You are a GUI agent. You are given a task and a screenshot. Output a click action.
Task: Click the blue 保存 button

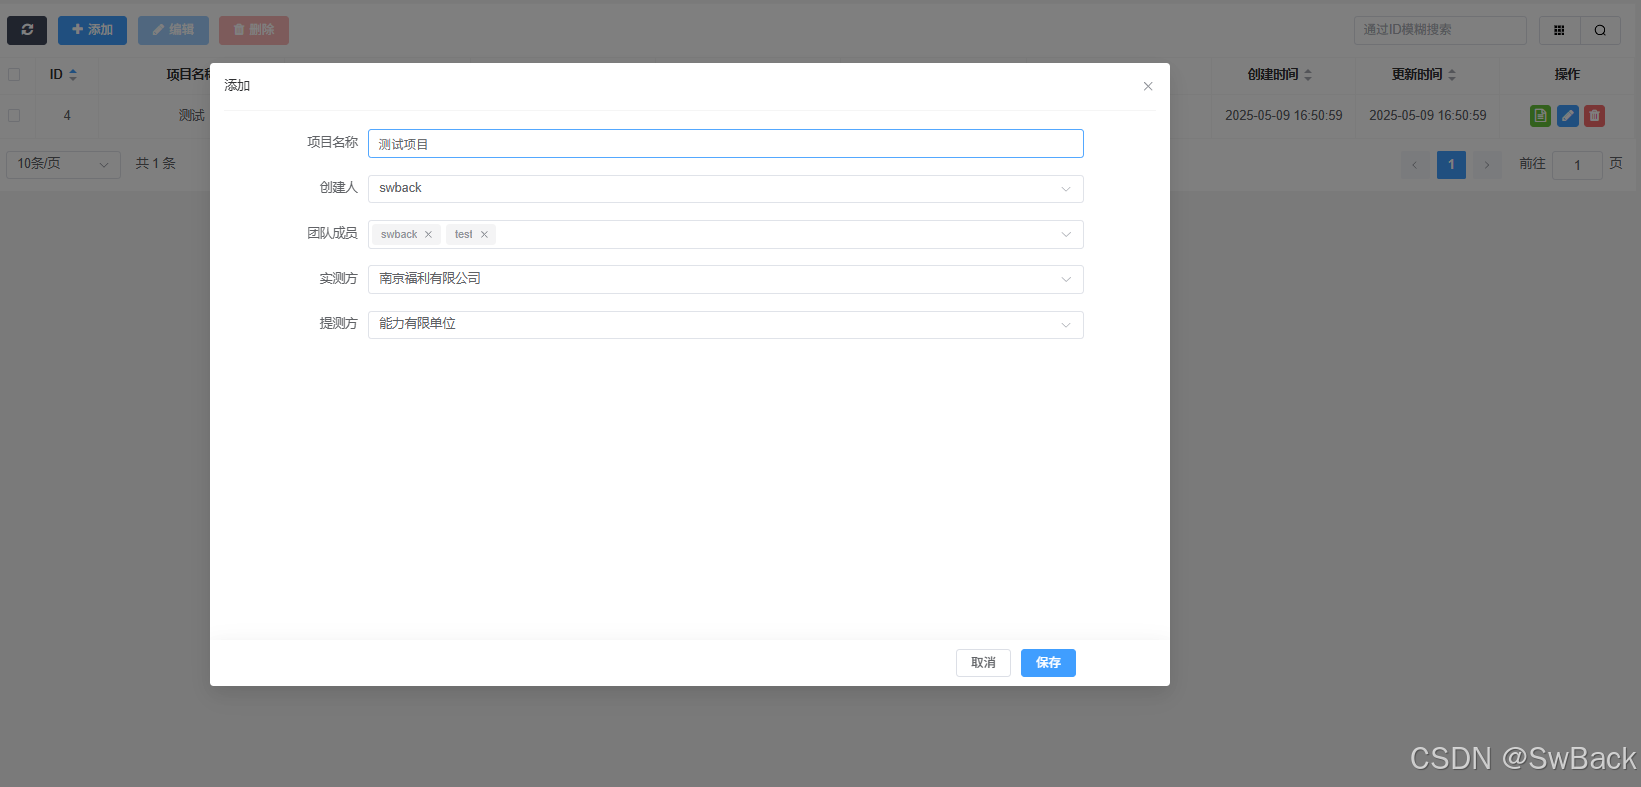tap(1048, 663)
